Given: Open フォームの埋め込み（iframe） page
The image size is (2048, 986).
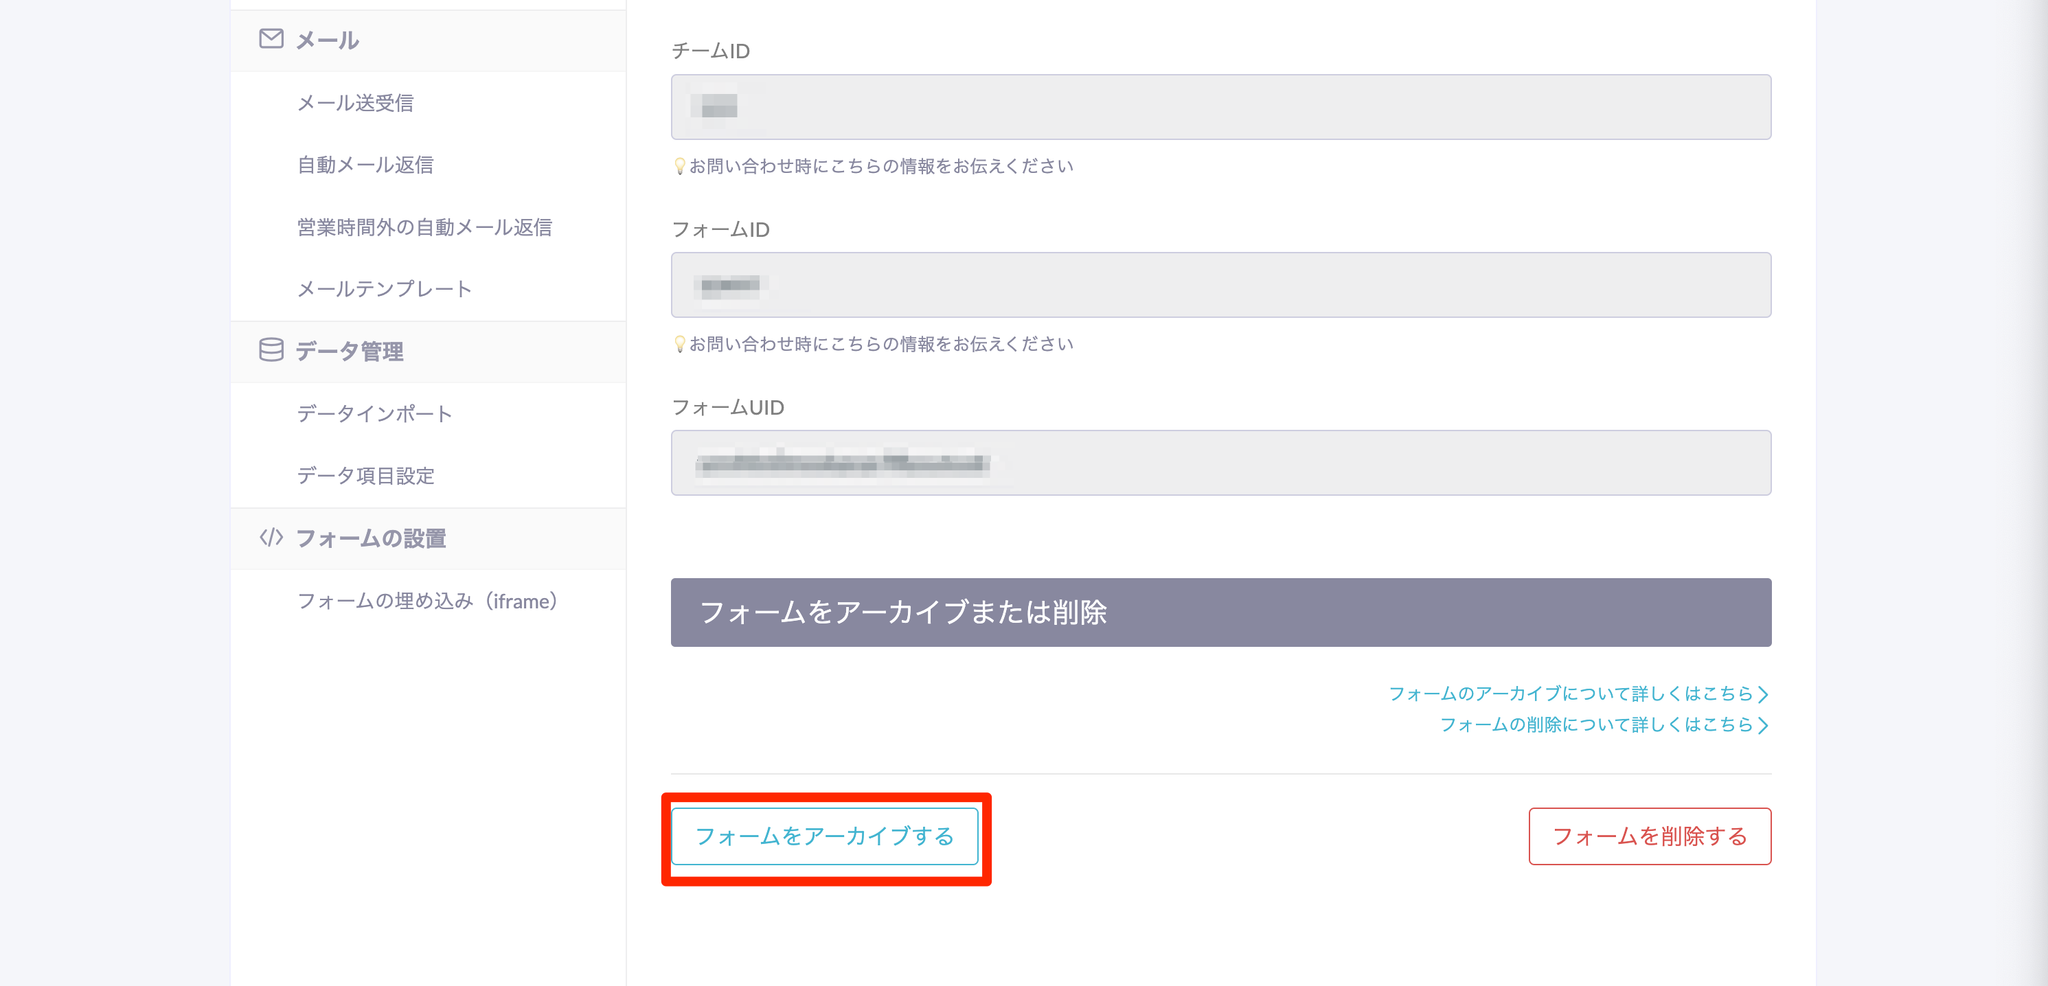Looking at the screenshot, I should click(427, 601).
